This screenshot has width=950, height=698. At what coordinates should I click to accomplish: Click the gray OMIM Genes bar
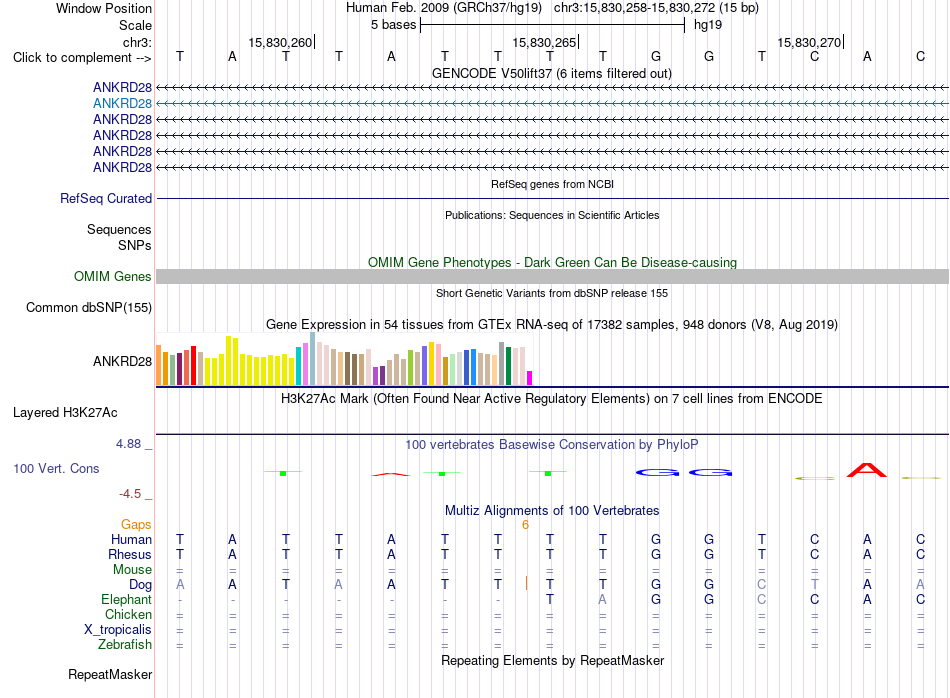pyautogui.click(x=552, y=276)
